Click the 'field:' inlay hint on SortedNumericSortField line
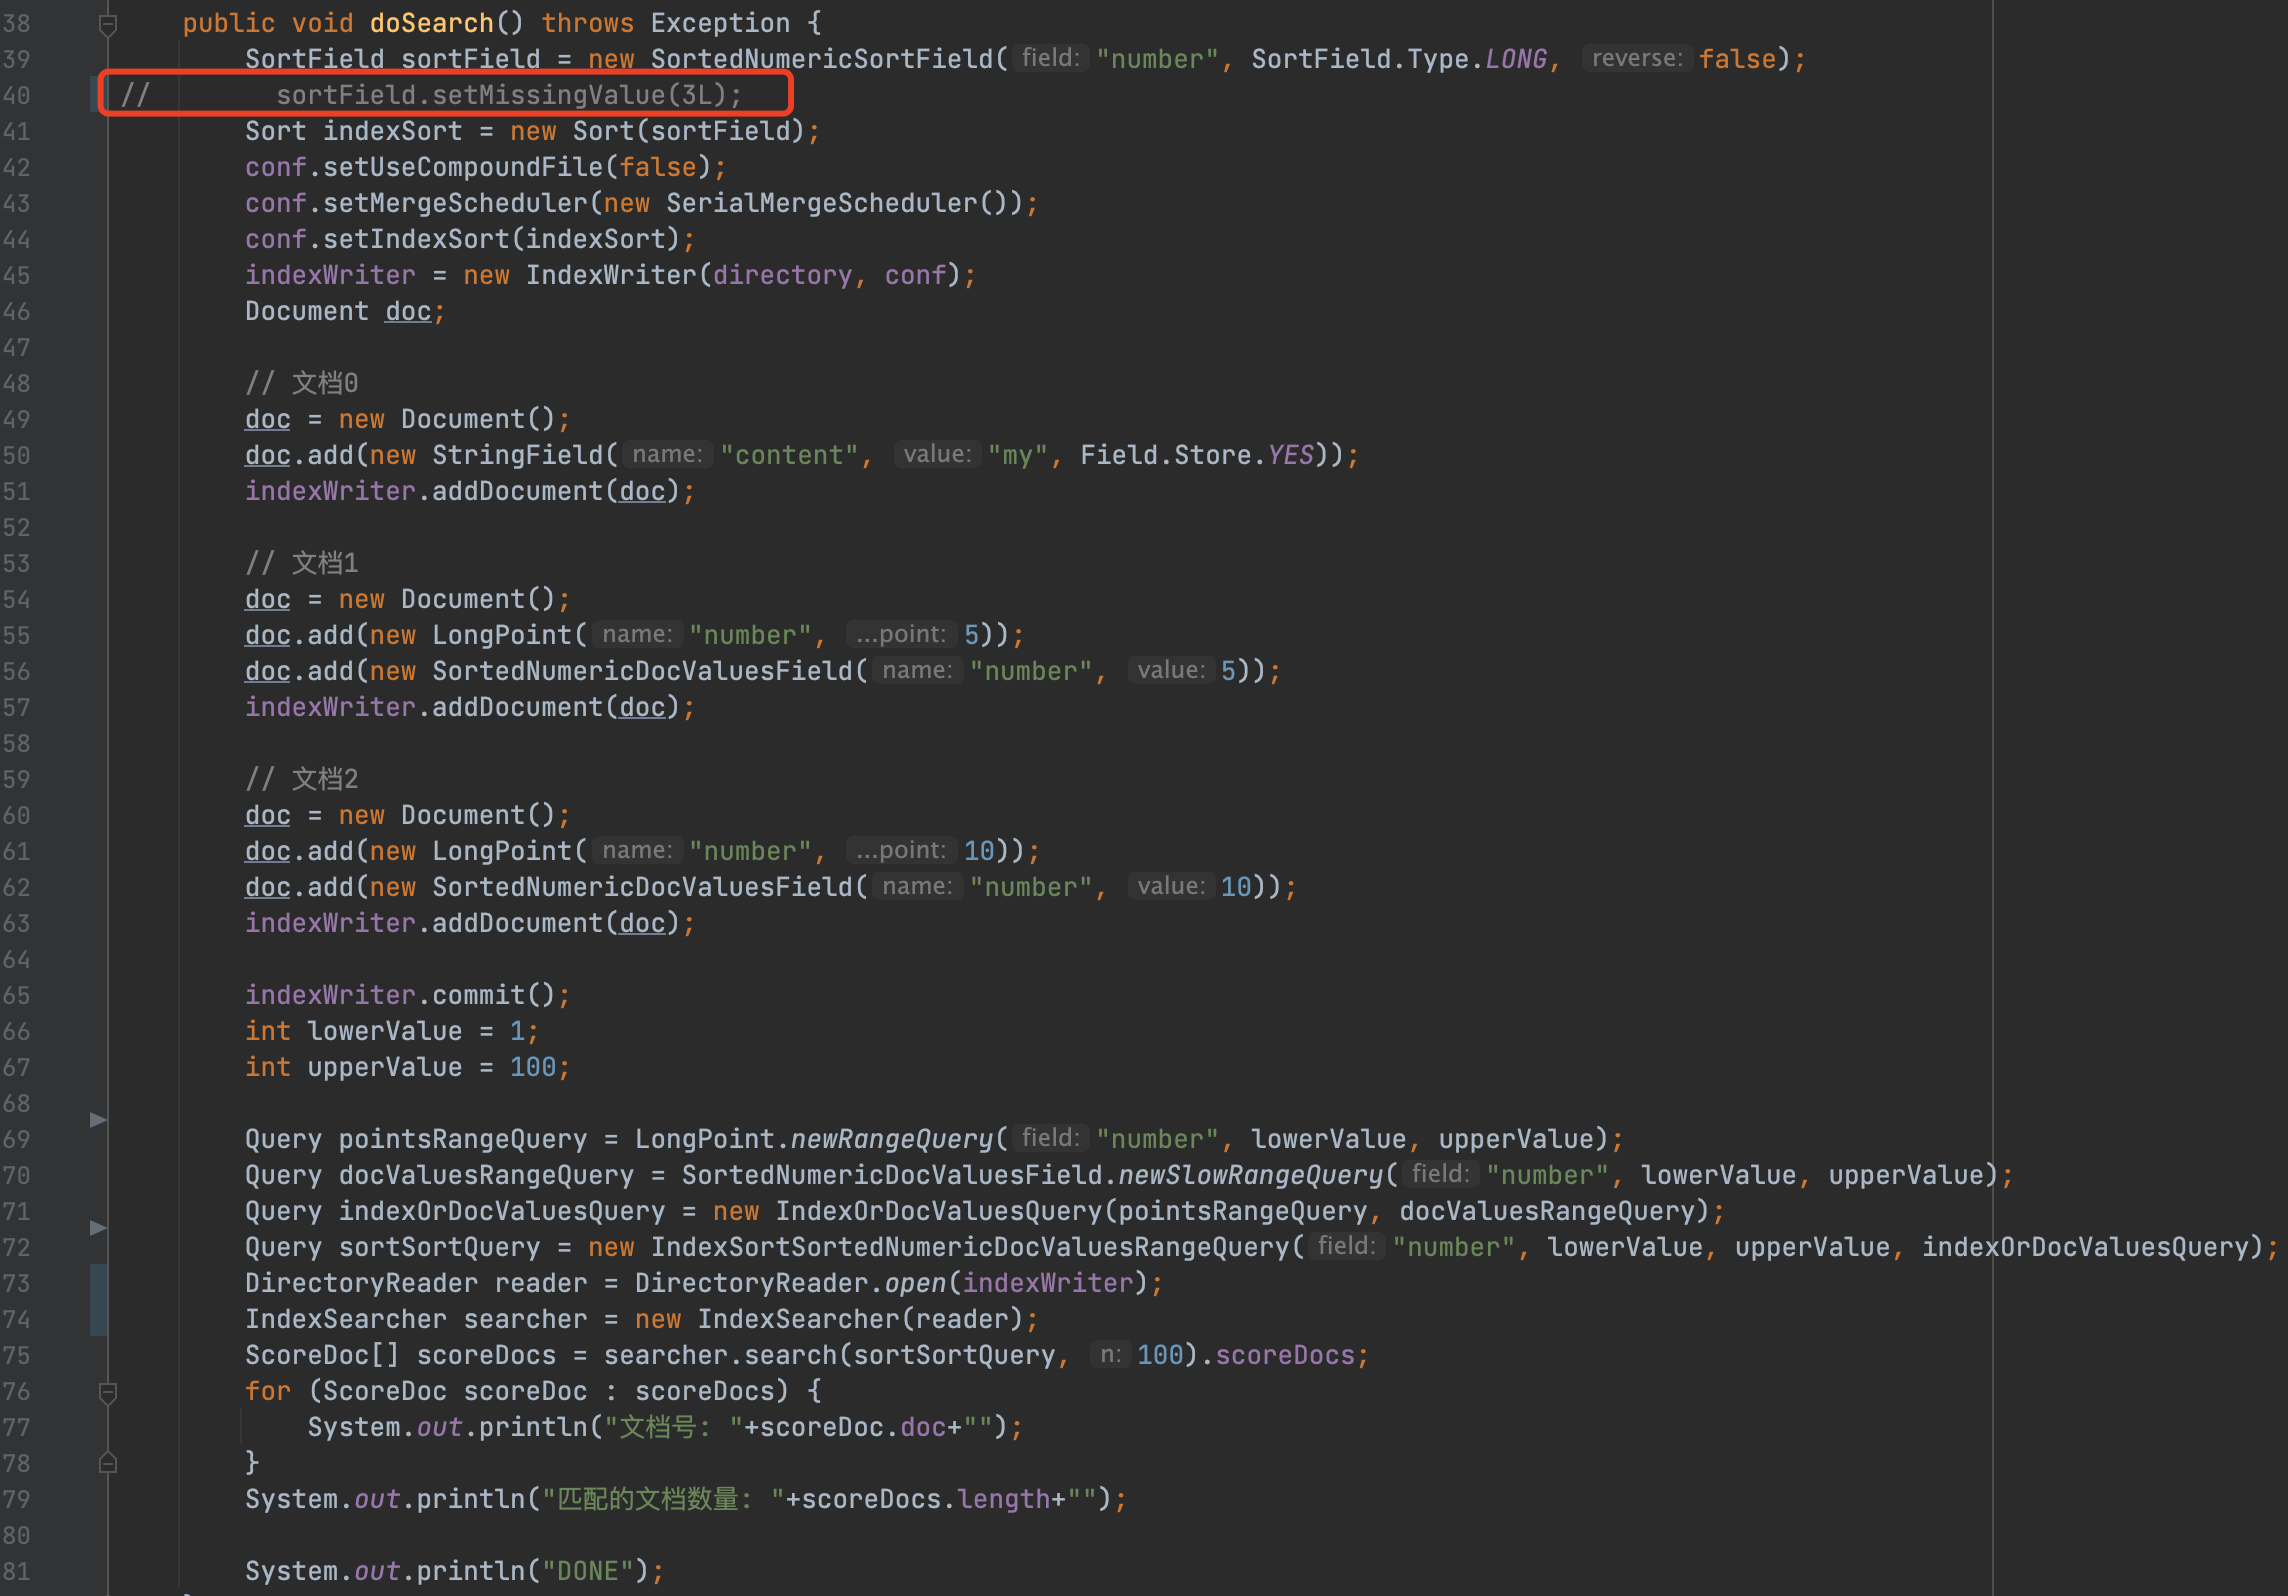 pyautogui.click(x=1048, y=58)
